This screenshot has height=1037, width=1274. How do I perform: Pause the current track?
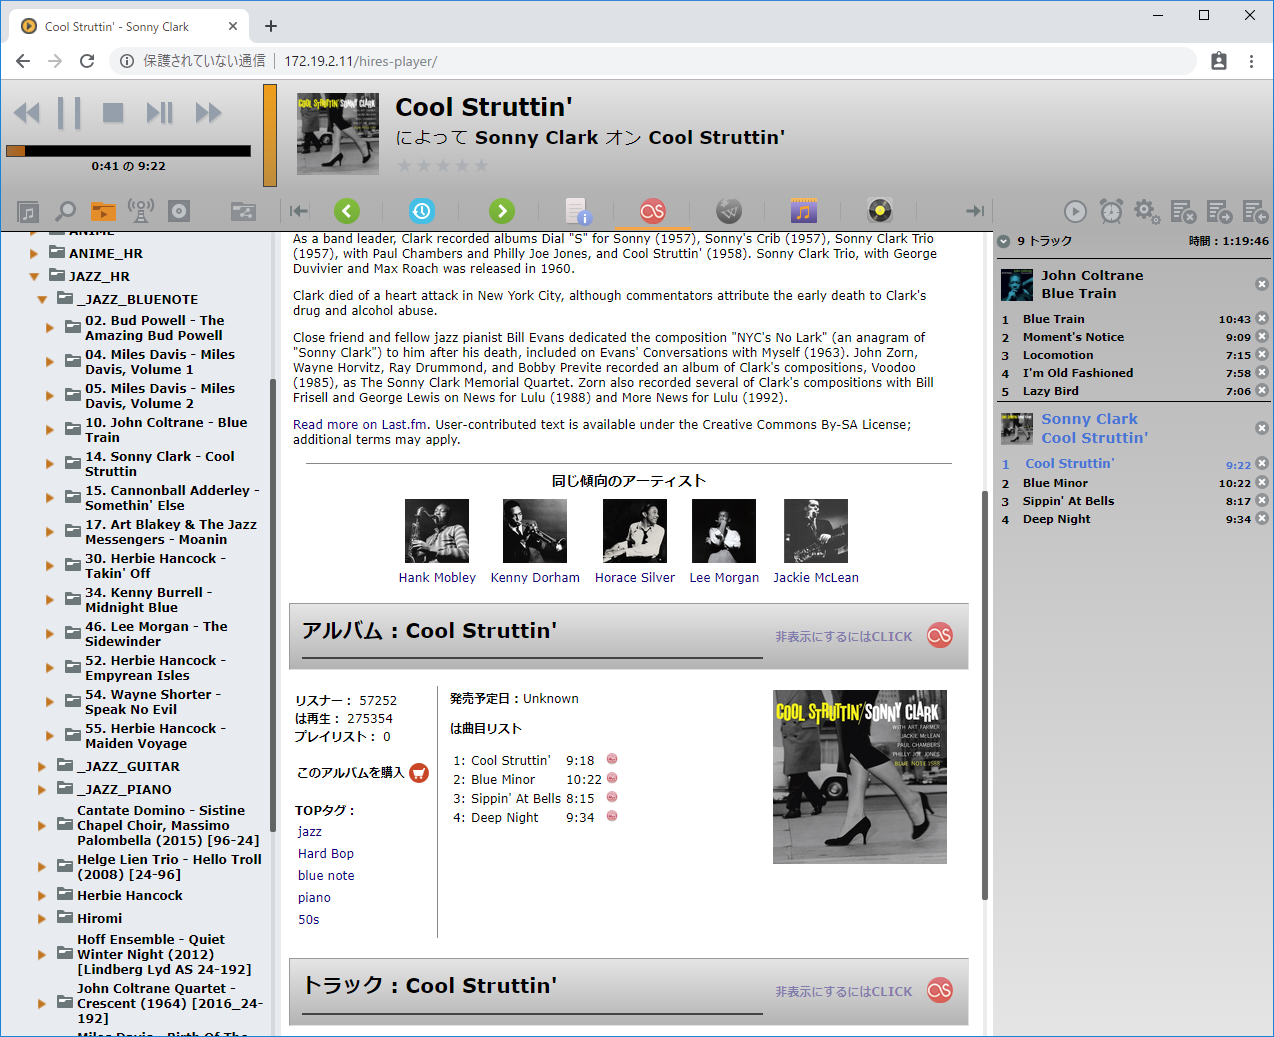[x=69, y=113]
